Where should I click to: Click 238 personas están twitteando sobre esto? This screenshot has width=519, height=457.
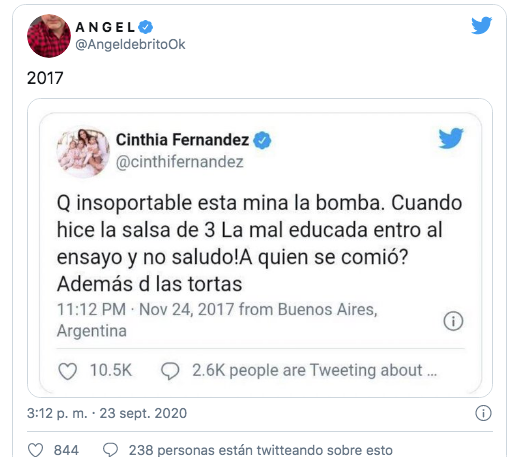tap(260, 450)
